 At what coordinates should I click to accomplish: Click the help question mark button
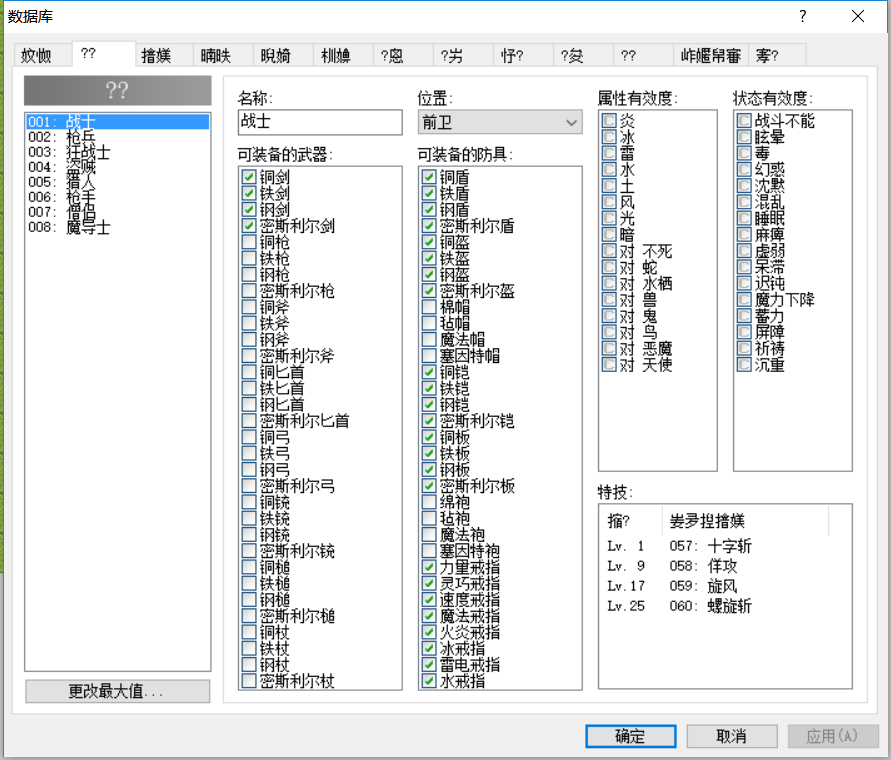[802, 16]
